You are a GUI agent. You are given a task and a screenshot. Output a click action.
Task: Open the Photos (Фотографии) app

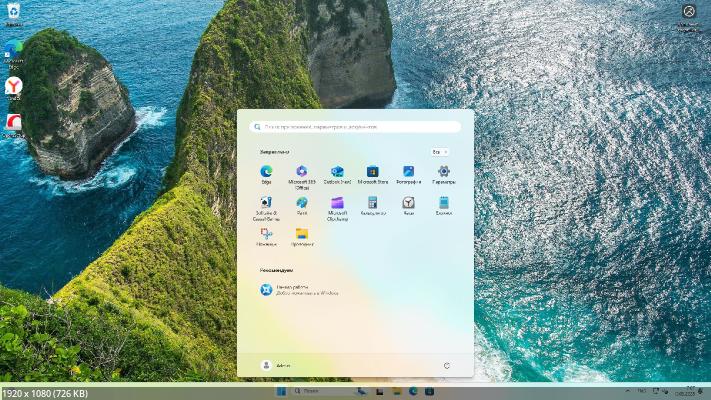tap(408, 174)
